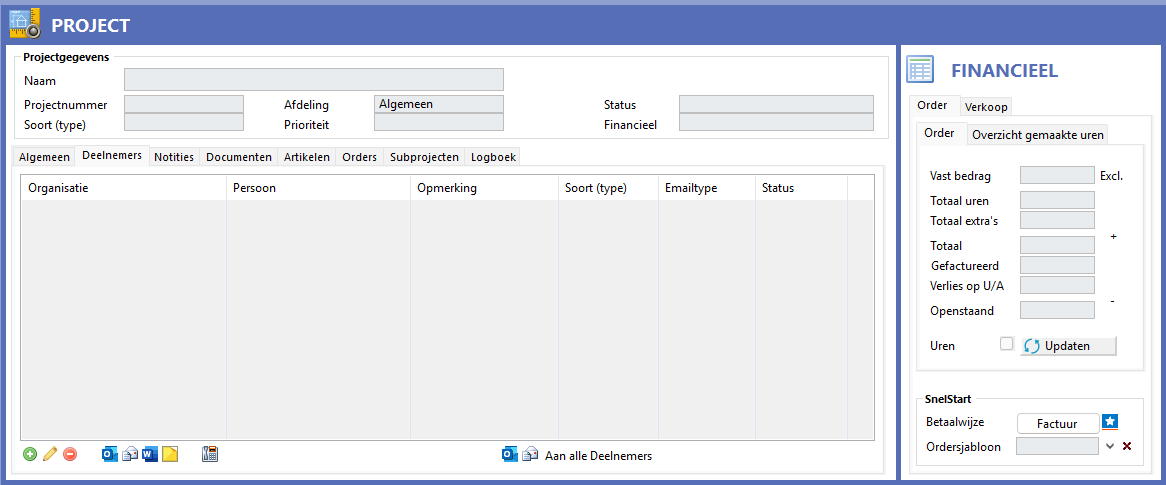Click the Project blueprint icon in title bar
This screenshot has height=485, width=1166.
point(25,23)
